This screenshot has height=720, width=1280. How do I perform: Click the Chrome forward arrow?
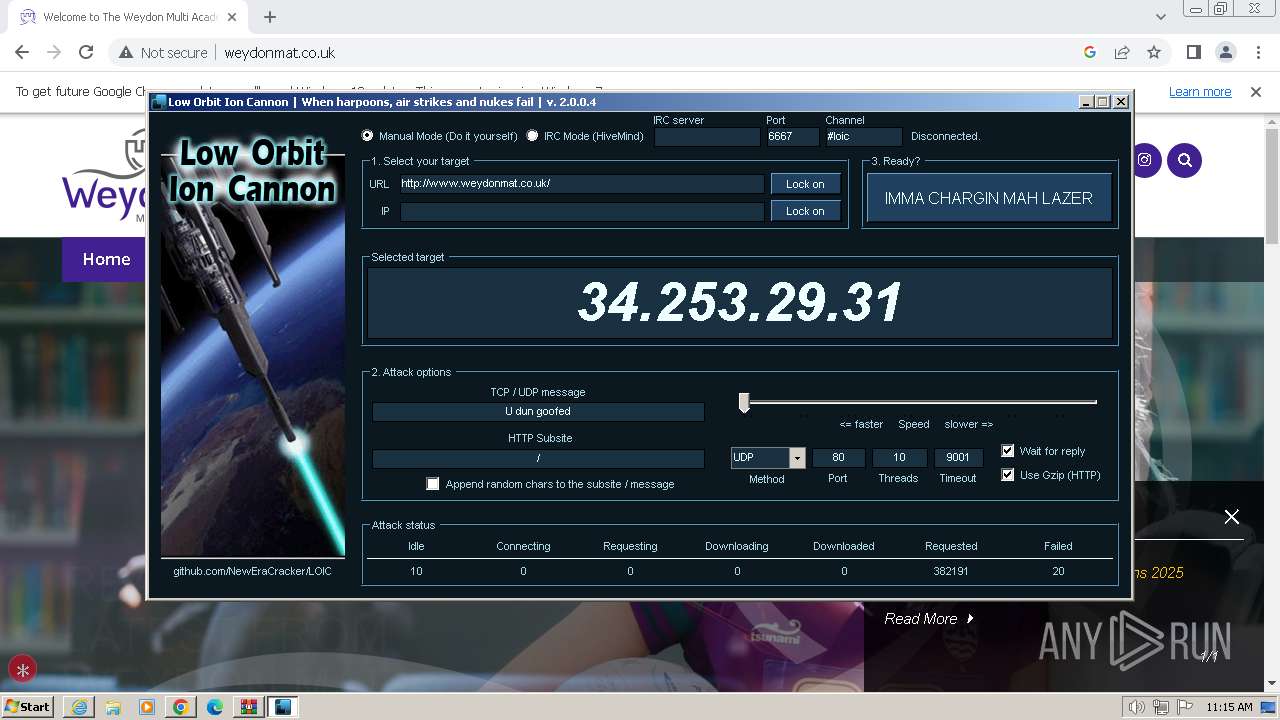[54, 52]
